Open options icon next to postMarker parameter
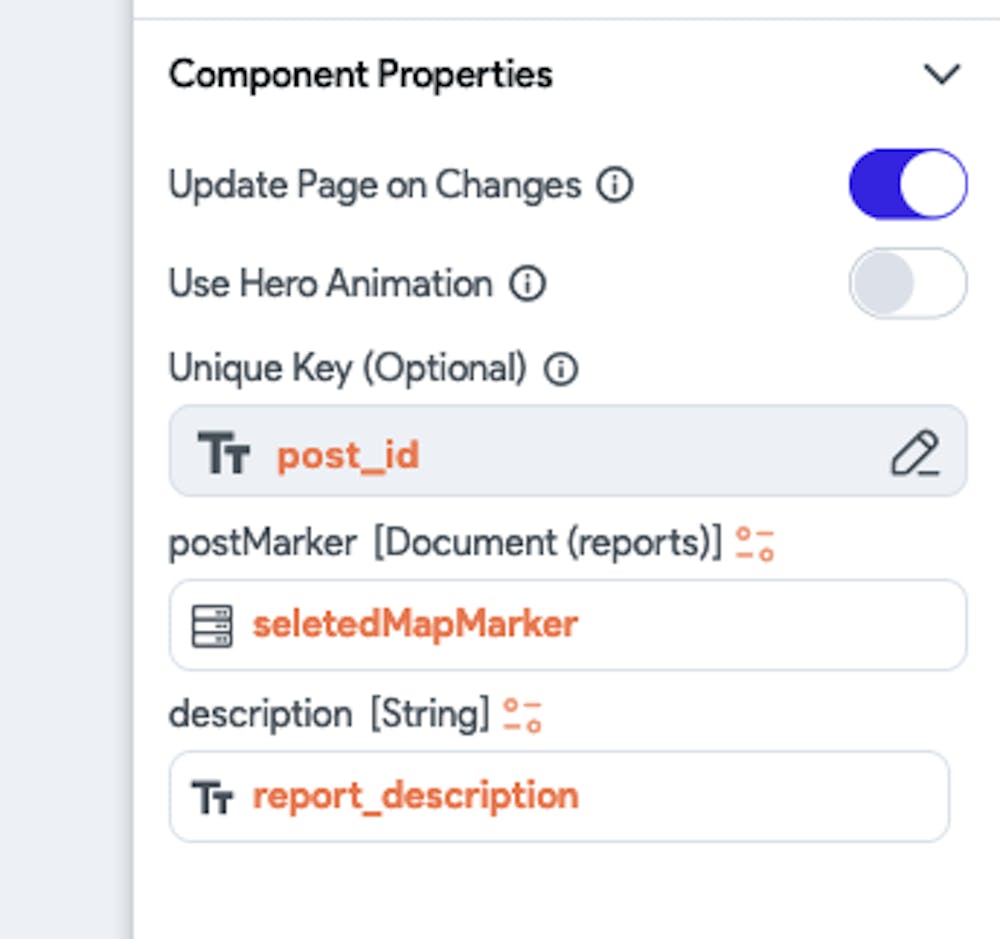The height and width of the screenshot is (939, 1000). [x=755, y=544]
